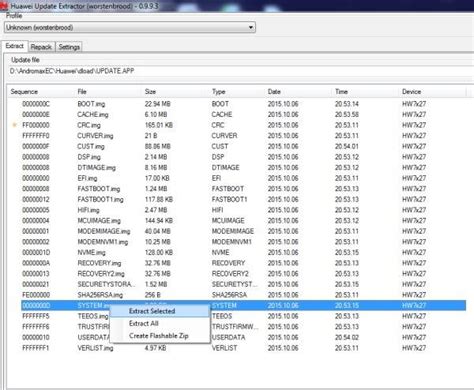Open the Profile dropdown arrow
Image resolution: width=474 pixels, height=390 pixels.
[251, 27]
